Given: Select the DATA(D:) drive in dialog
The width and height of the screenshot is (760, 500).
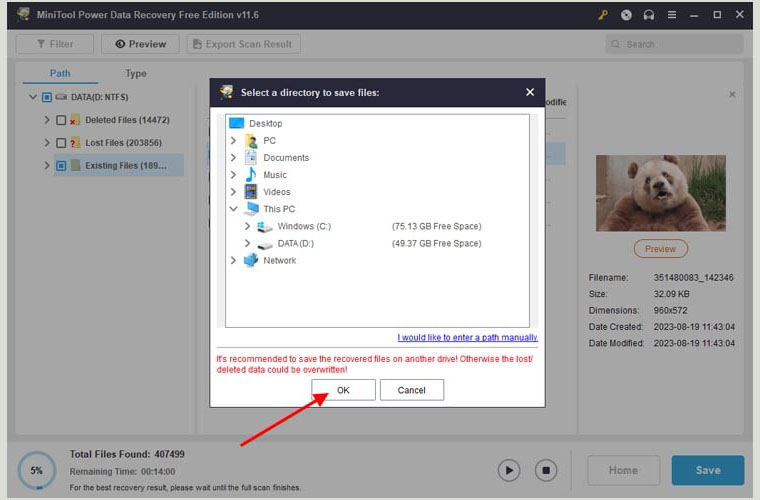Looking at the screenshot, I should coord(295,243).
